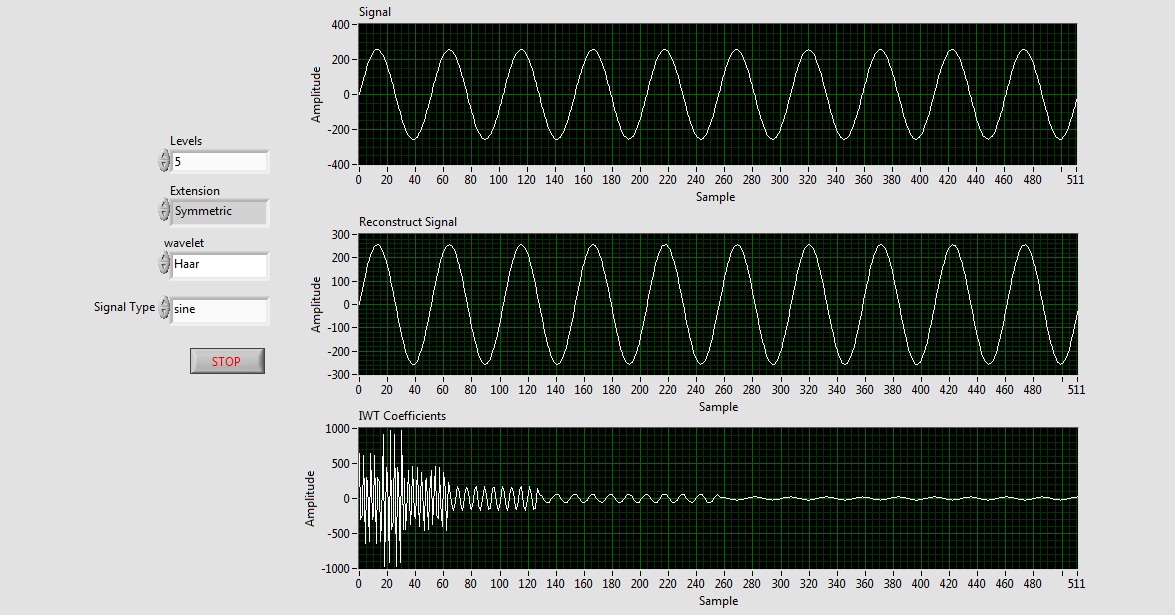Click the IWT Coefficients graph's 'Sample' axis label
This screenshot has width=1175, height=615.
coord(719,601)
